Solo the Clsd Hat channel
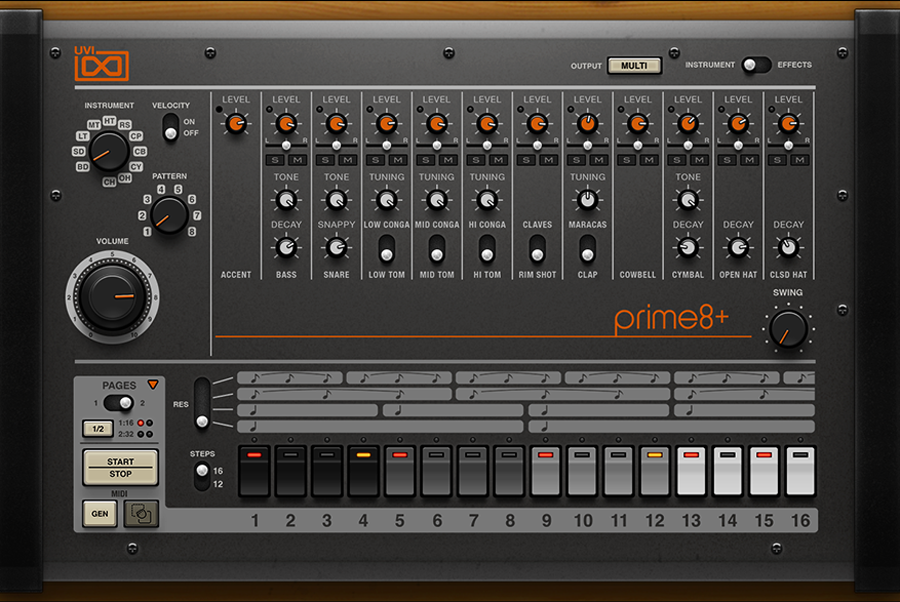900x602 pixels. [778, 160]
